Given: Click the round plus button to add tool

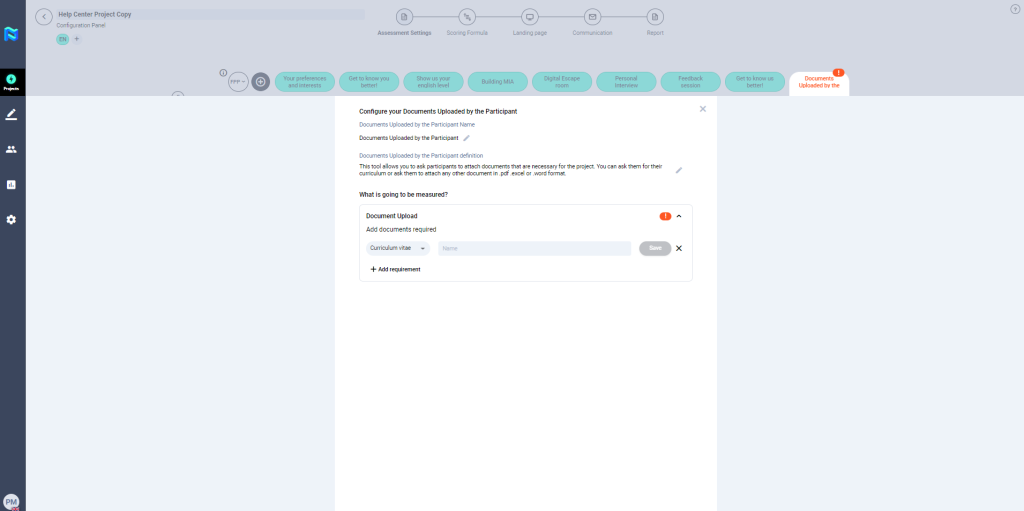Looking at the screenshot, I should [x=261, y=82].
